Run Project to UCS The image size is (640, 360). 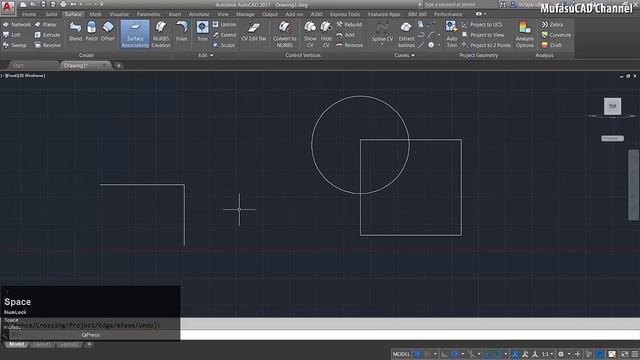tap(482, 24)
